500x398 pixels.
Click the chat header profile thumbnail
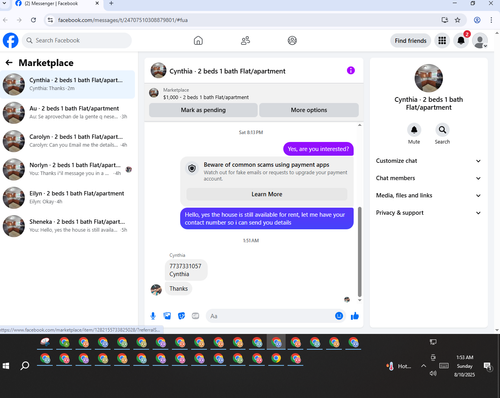(x=158, y=70)
